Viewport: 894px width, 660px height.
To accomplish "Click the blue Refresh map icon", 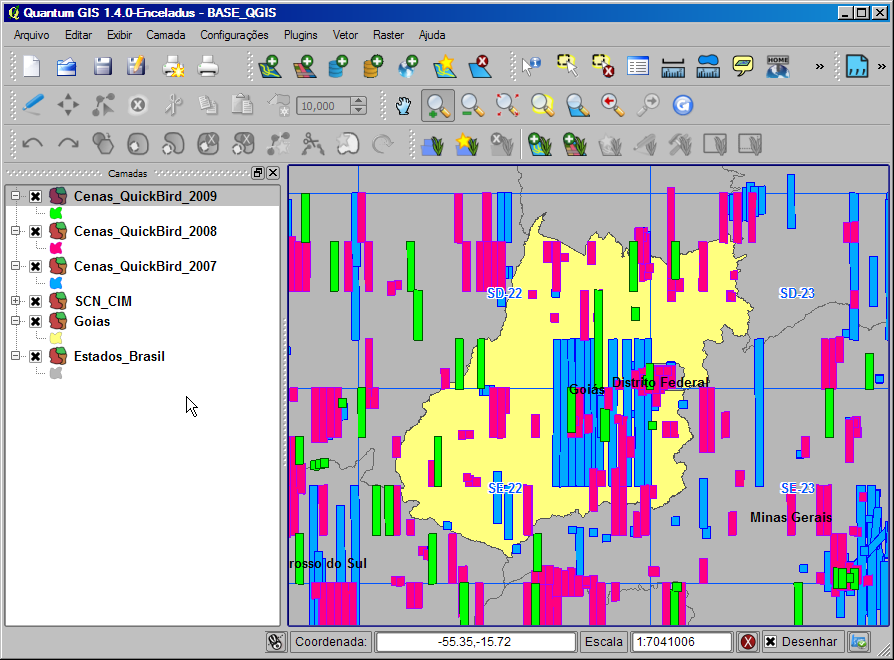I will point(682,105).
